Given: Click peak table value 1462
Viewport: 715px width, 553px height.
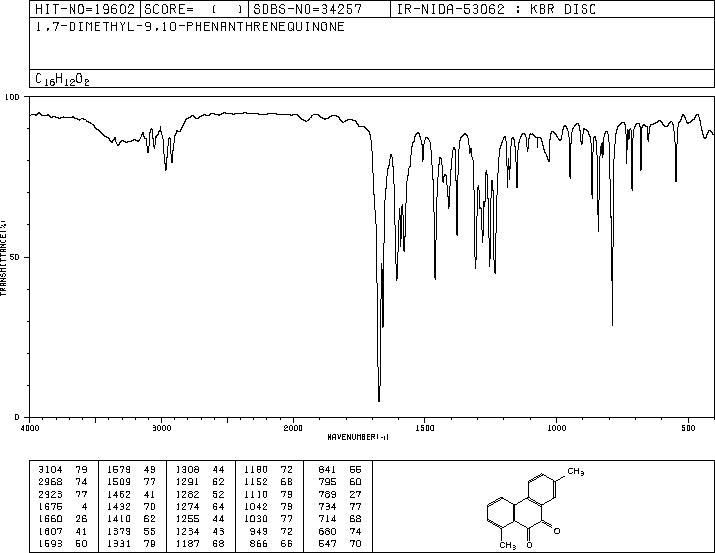Looking at the screenshot, I should point(119,494).
